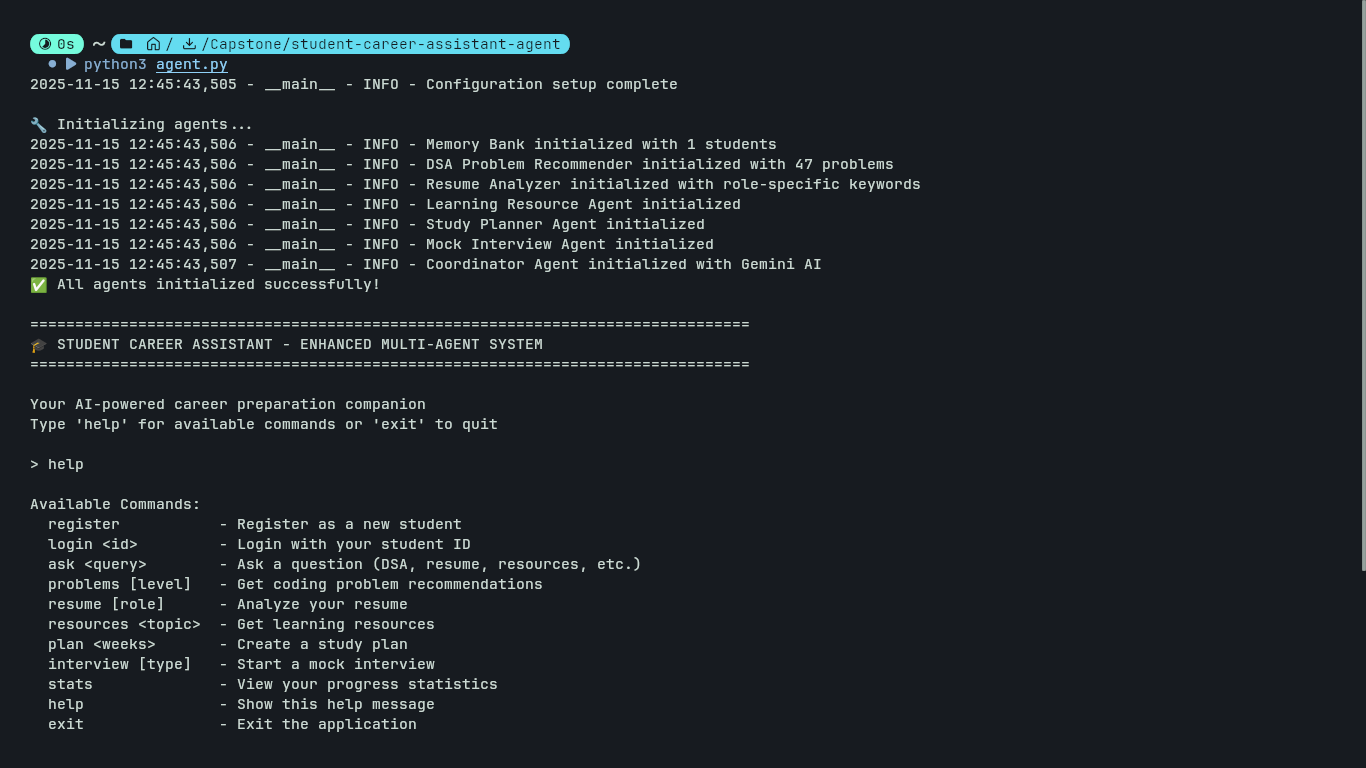
Task: Open the underlined agent.py file link
Action: coord(192,64)
